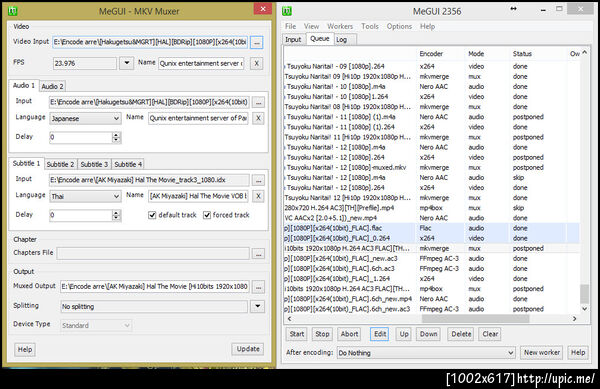Screen dimensions: 600x389
Task: Switch to the Input tab
Action: pos(293,39)
